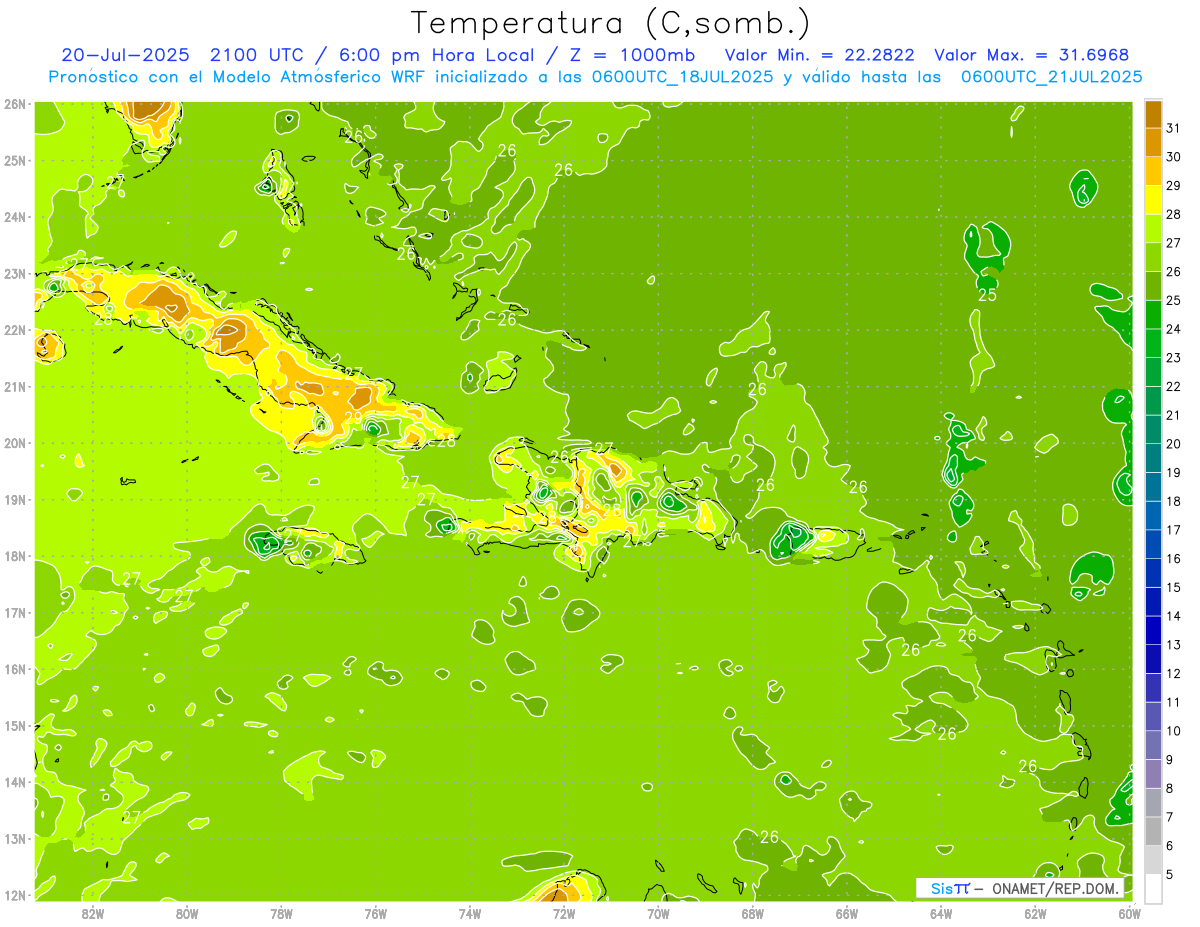Click the longitude axis label 80W
The width and height of the screenshot is (1200, 927).
coord(186,913)
